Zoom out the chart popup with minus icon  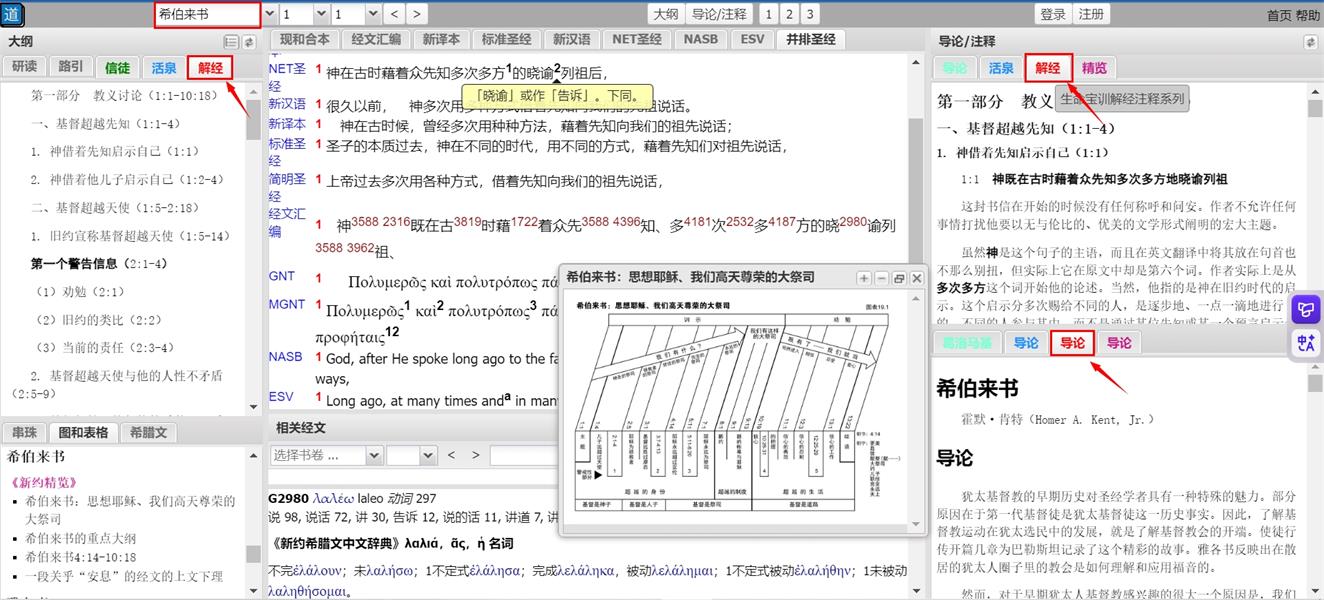[x=881, y=278]
